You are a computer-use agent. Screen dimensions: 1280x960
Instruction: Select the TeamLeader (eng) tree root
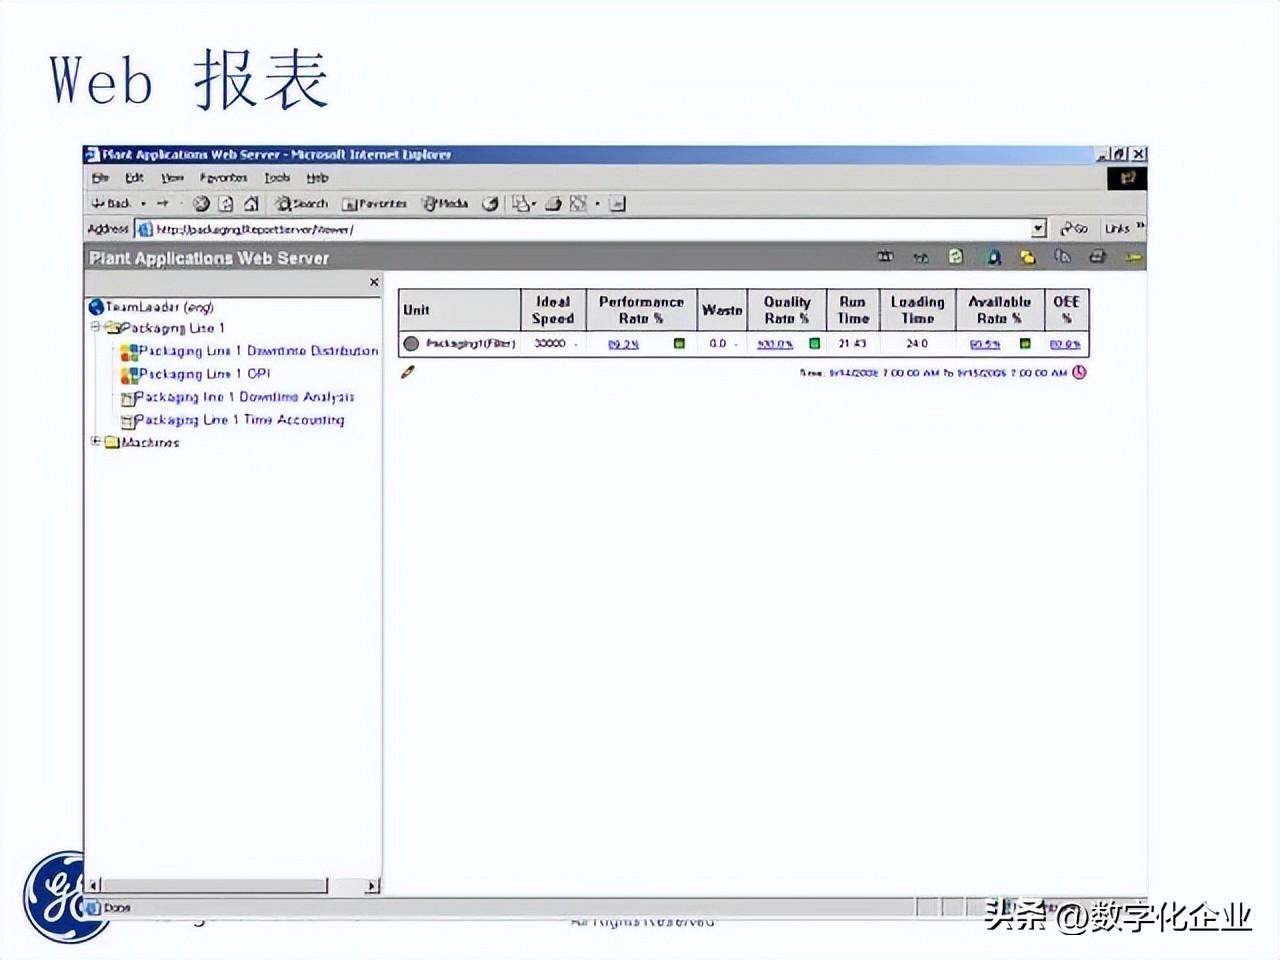[x=151, y=307]
